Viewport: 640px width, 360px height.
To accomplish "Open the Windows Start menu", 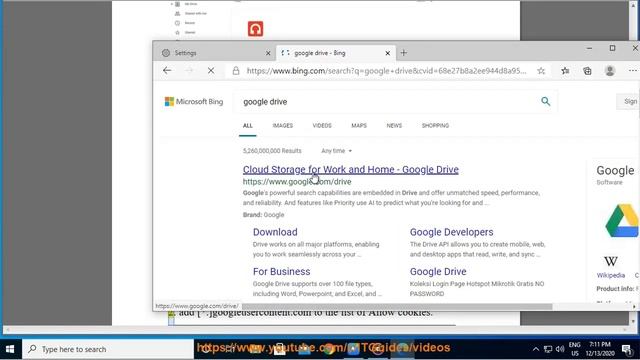I will [x=10, y=349].
